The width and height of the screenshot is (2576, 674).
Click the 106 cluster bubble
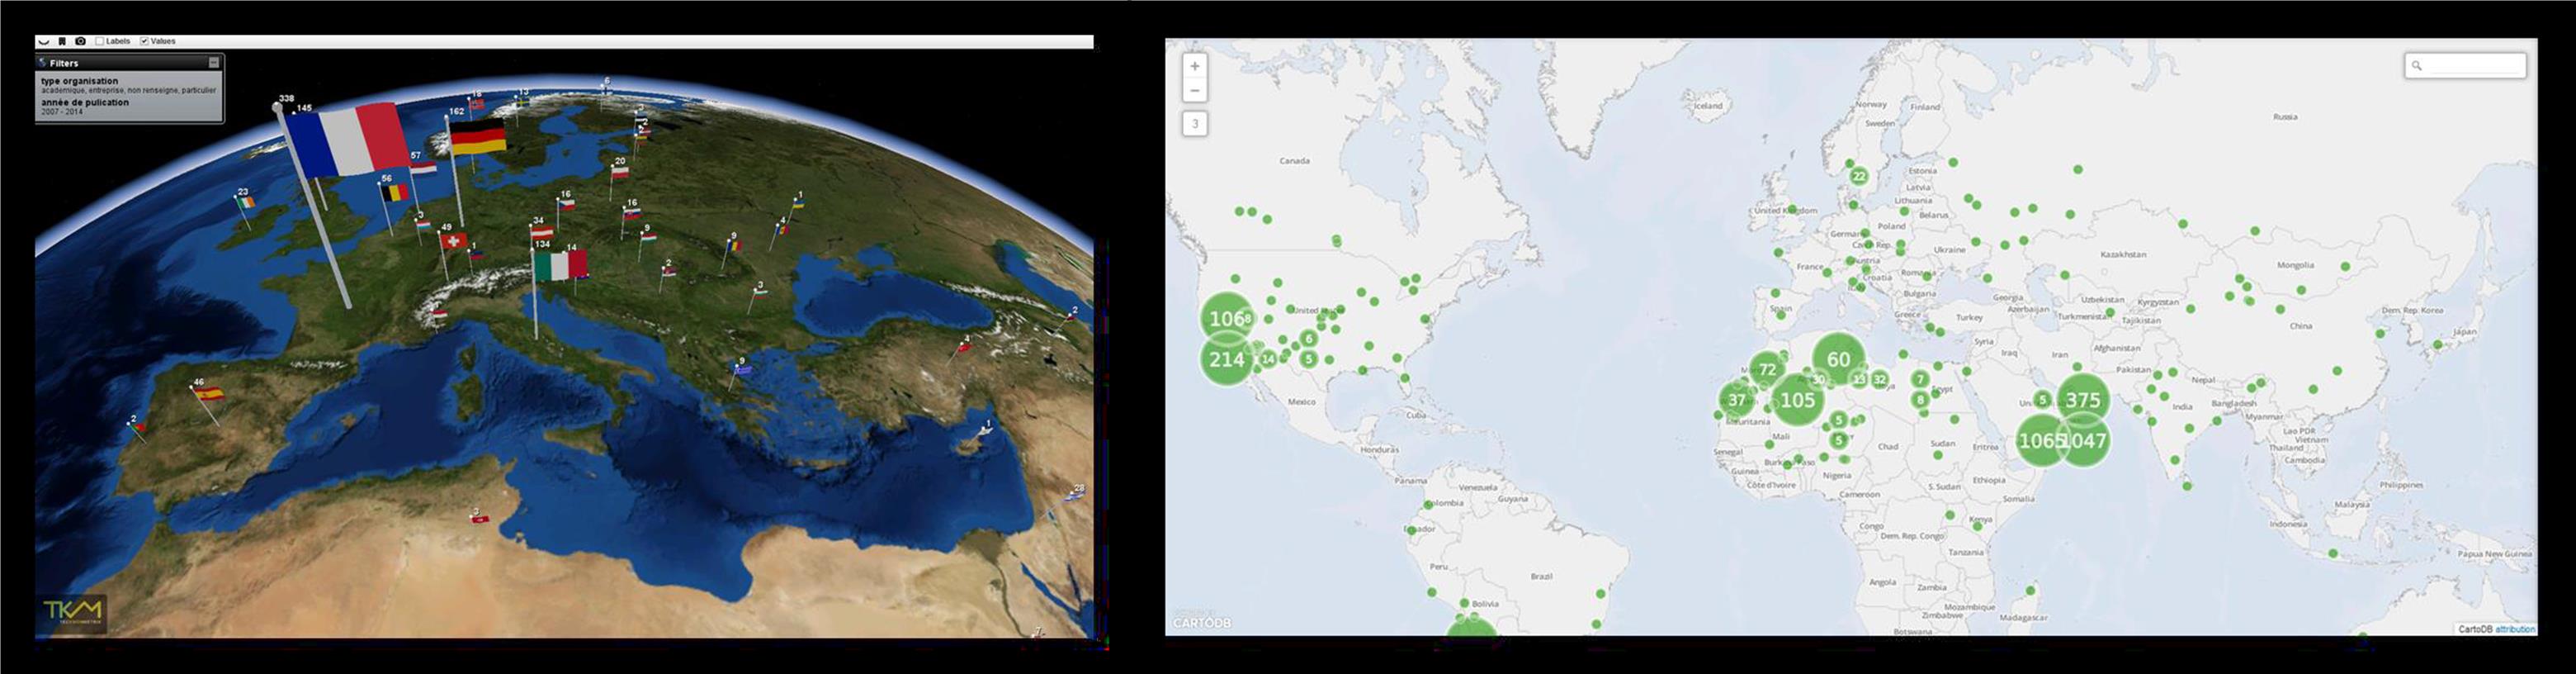[x=1227, y=318]
